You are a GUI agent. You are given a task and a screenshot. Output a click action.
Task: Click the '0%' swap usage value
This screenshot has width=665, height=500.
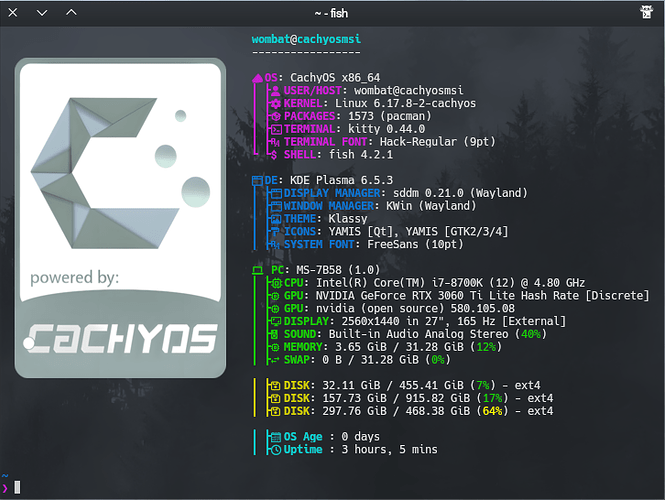pyautogui.click(x=438, y=360)
